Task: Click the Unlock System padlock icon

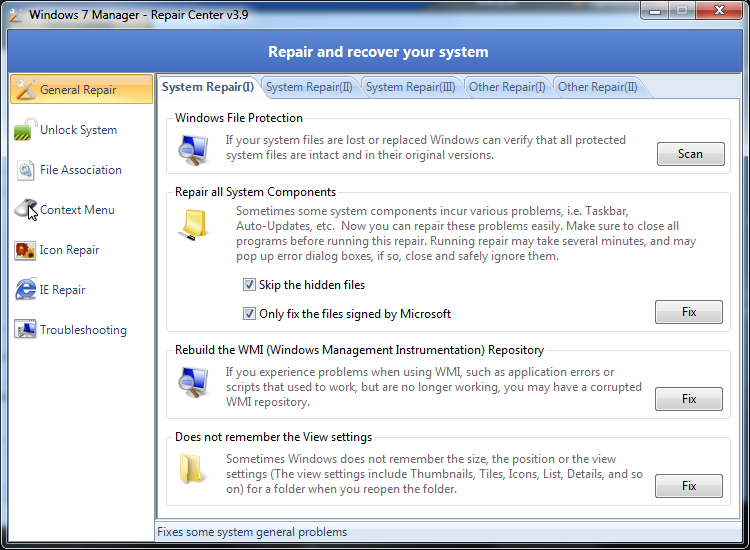Action: 25,130
